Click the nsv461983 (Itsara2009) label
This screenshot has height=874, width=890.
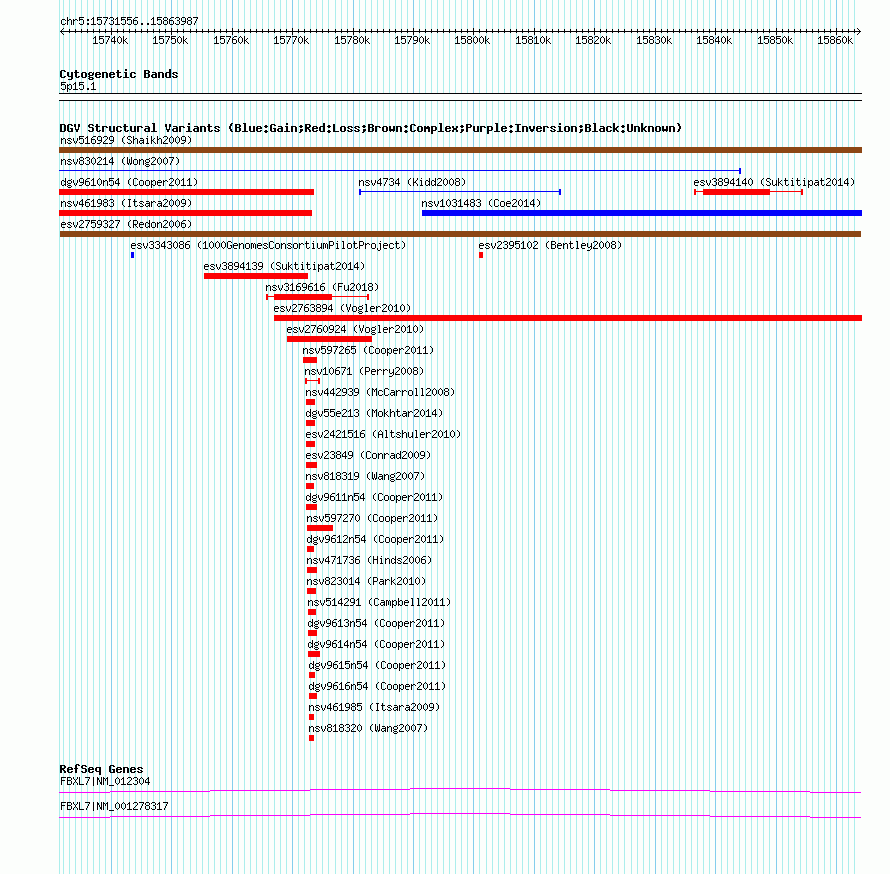click(x=126, y=203)
